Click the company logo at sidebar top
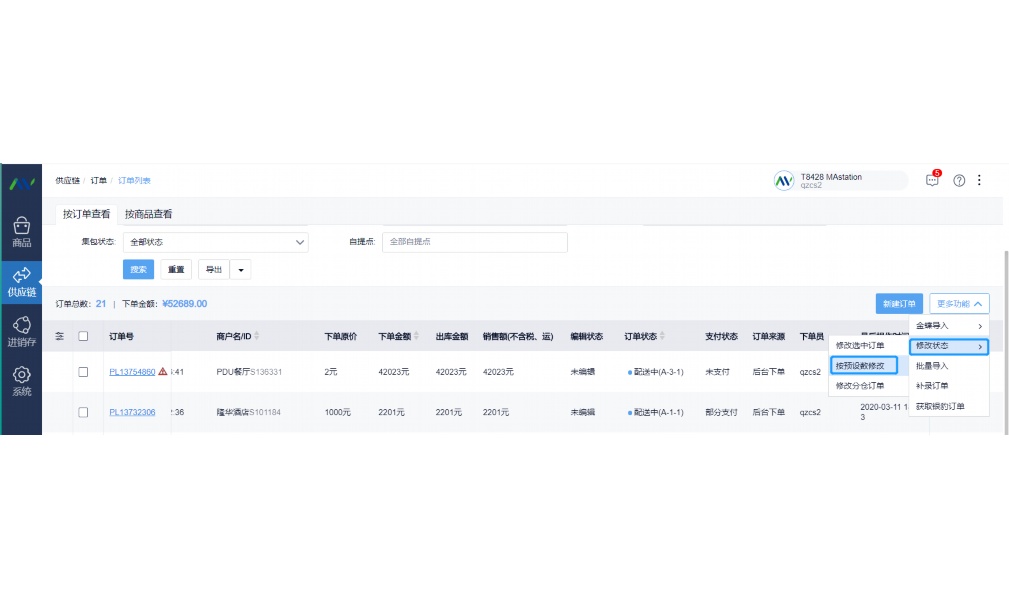1009x598 pixels. coord(20,186)
